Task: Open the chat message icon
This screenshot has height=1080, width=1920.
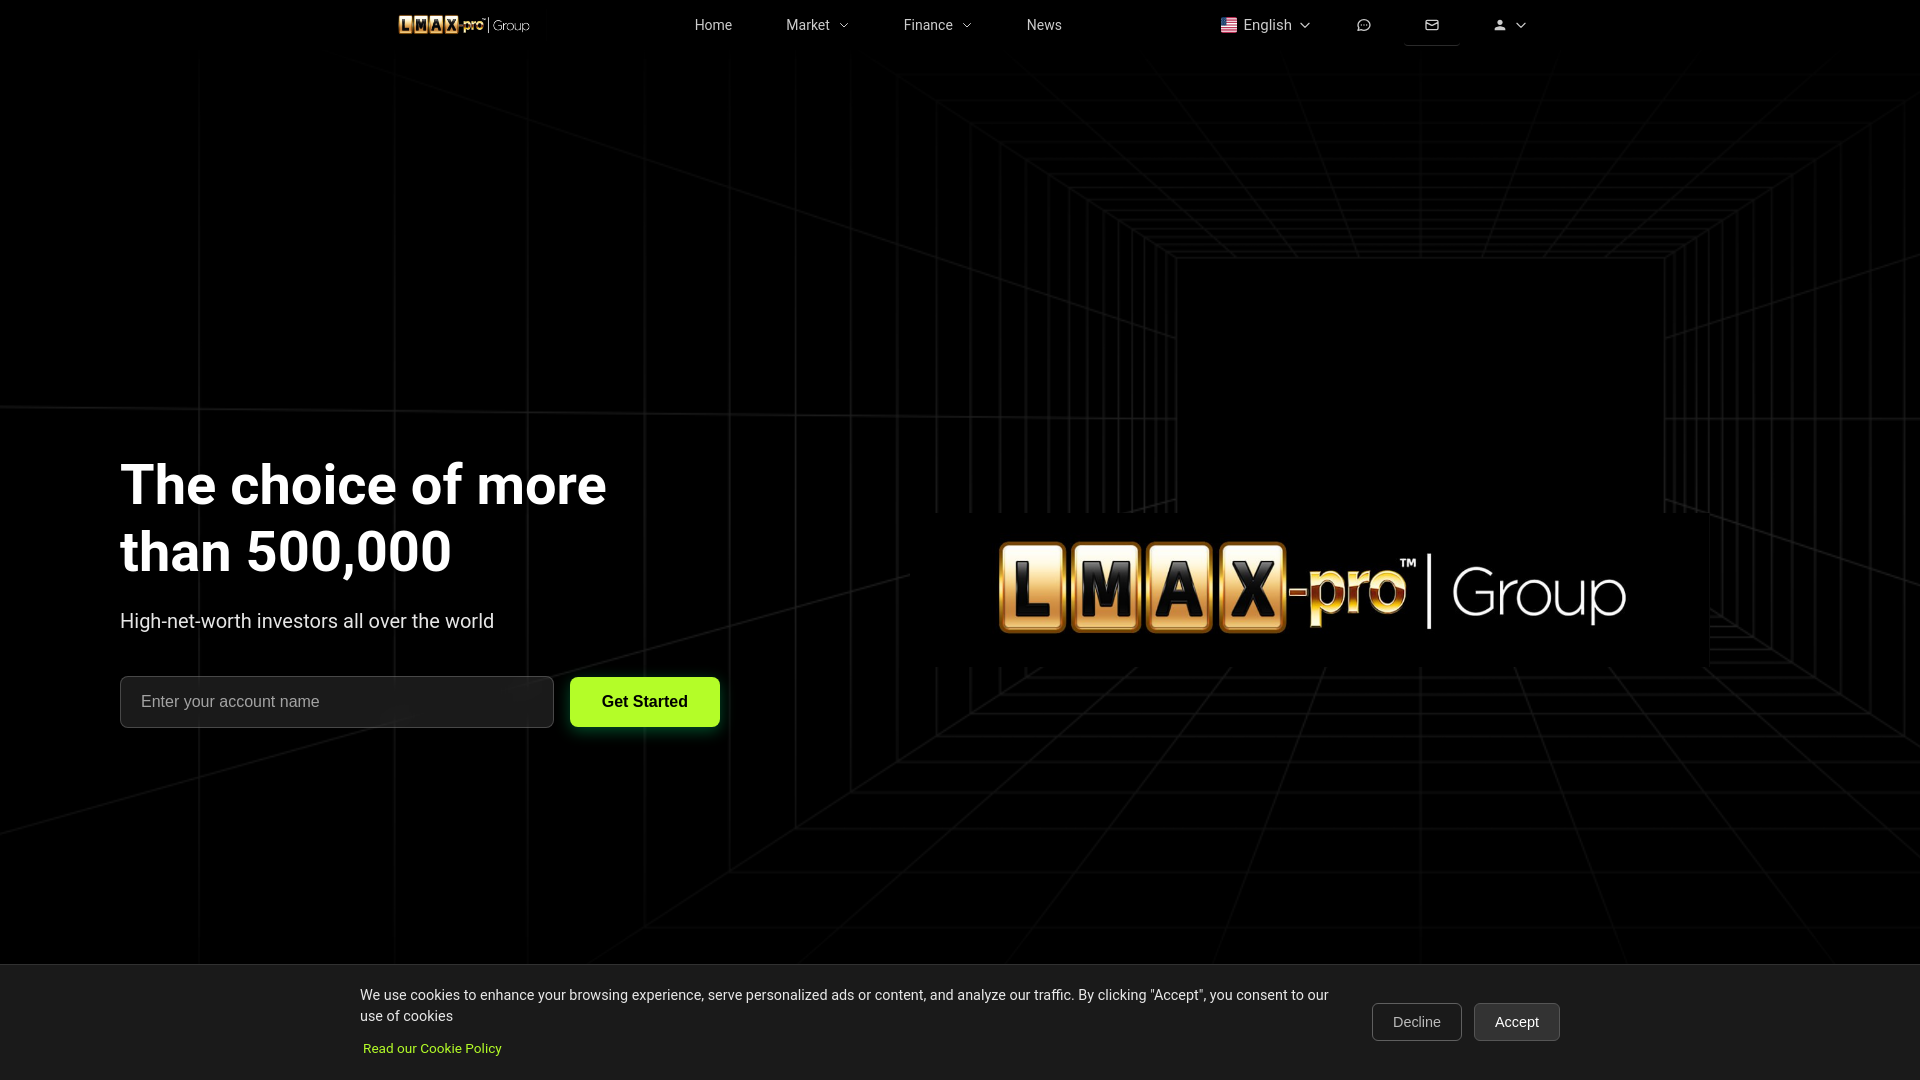Action: [x=1364, y=25]
